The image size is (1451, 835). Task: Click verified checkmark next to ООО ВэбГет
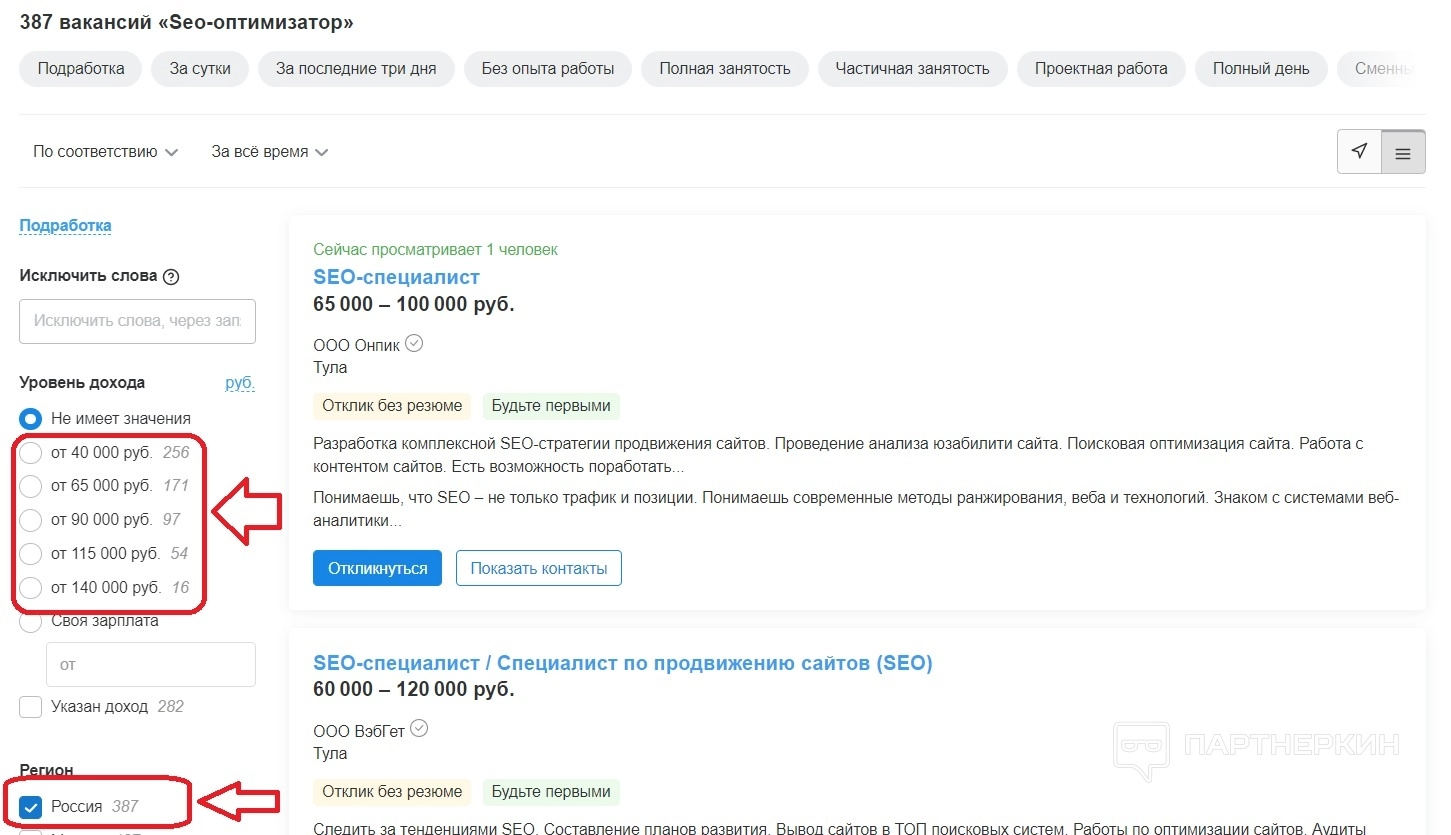click(419, 729)
